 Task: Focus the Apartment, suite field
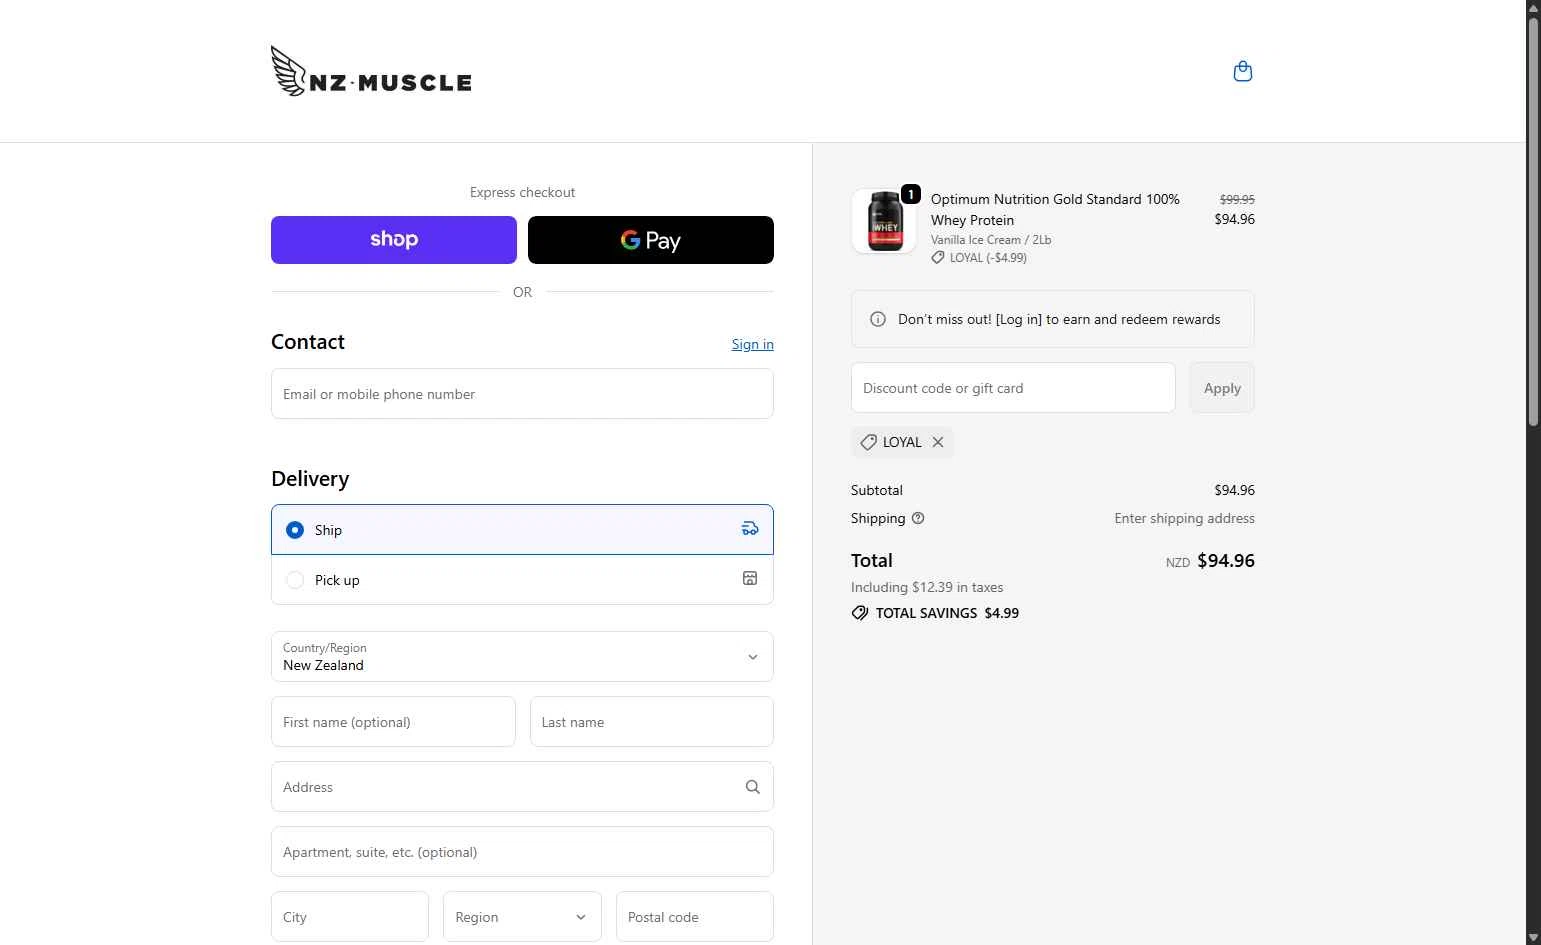522,851
